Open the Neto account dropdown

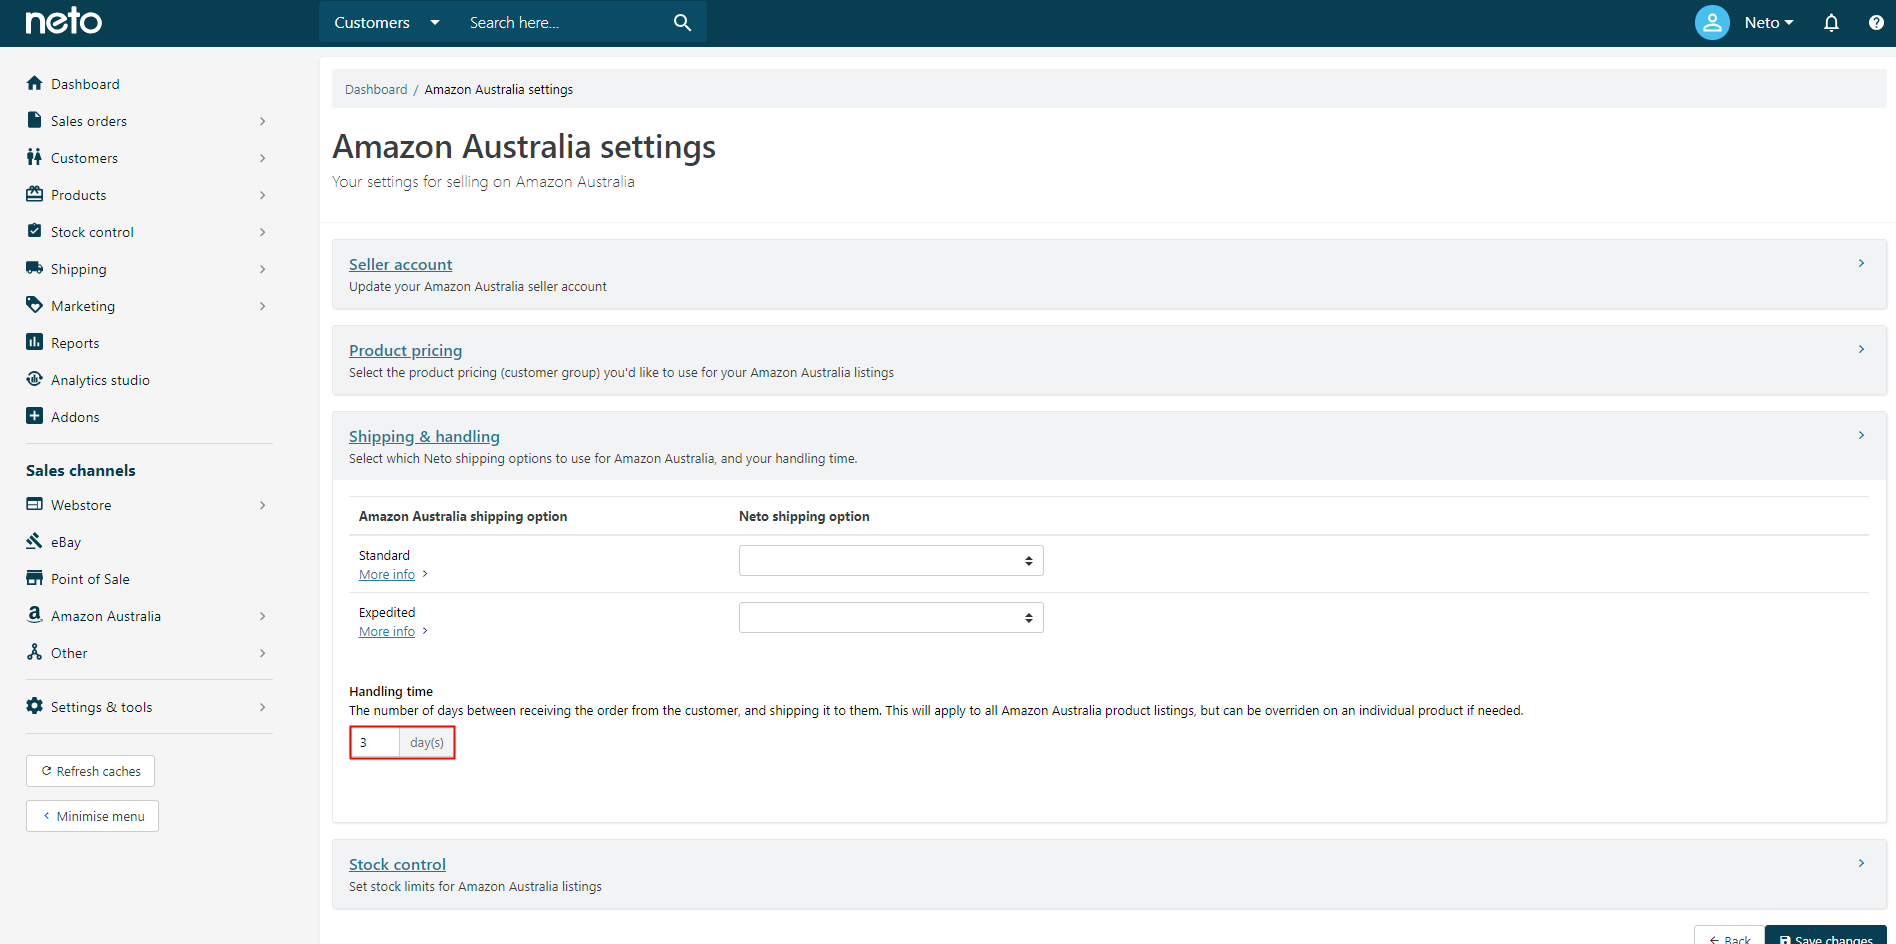pyautogui.click(x=1769, y=23)
